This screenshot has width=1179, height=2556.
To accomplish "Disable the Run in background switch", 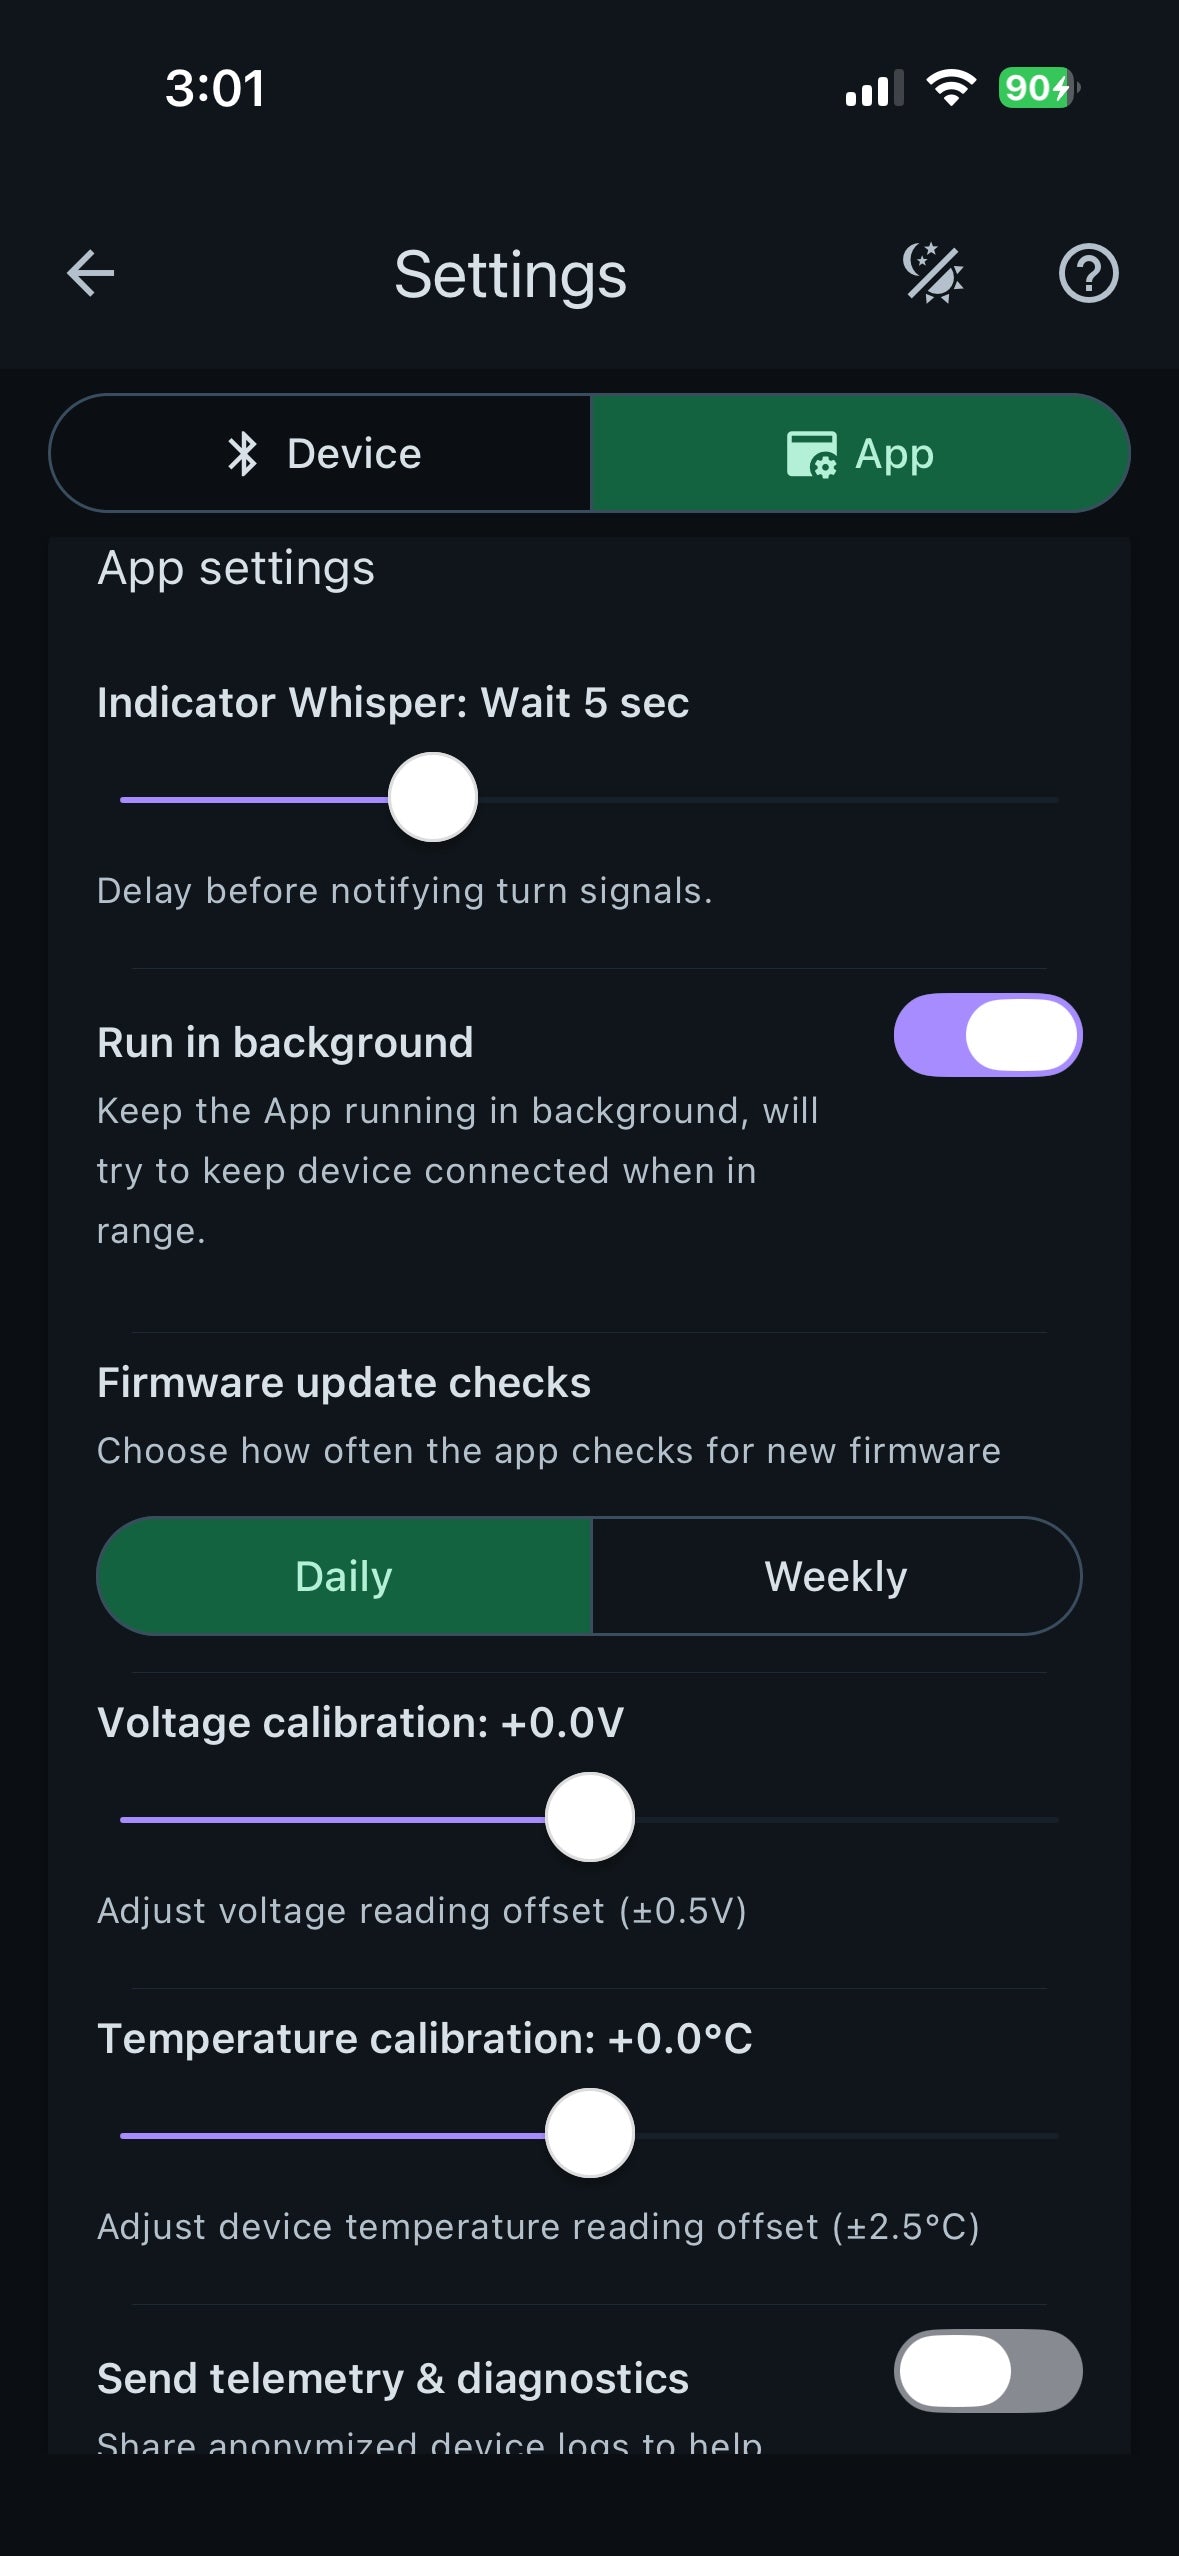I will 987,1035.
